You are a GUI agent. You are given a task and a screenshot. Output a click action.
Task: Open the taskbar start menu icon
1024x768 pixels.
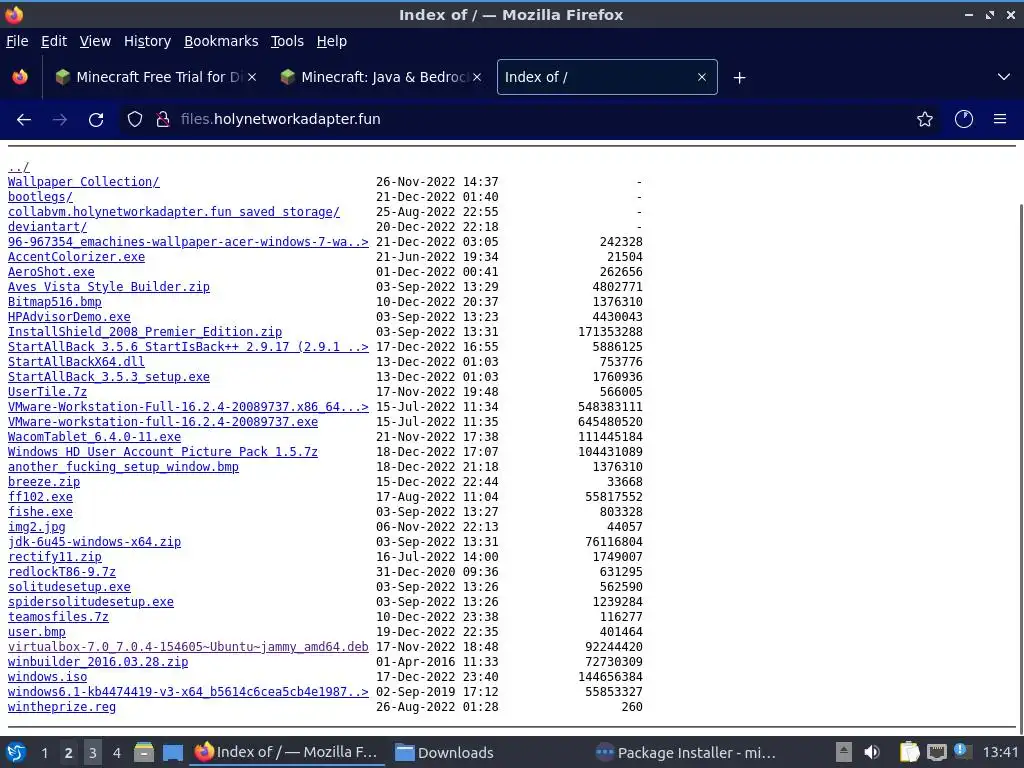tap(16, 752)
